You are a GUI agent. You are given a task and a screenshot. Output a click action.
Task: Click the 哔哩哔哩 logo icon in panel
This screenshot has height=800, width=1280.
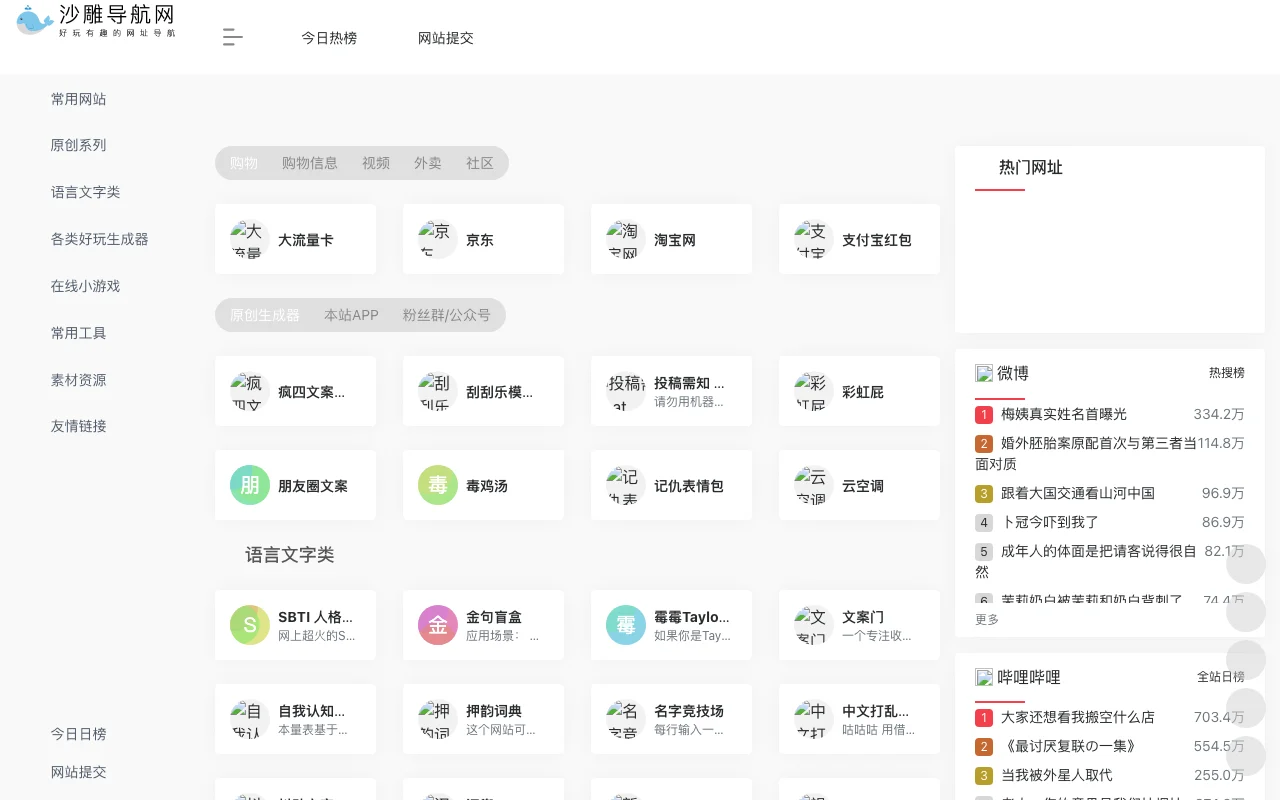pos(984,677)
